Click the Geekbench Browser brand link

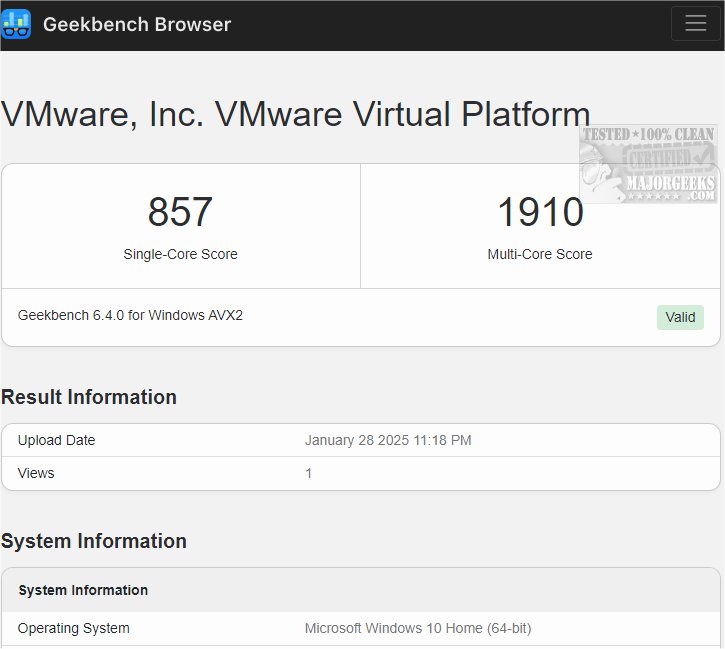(x=136, y=24)
